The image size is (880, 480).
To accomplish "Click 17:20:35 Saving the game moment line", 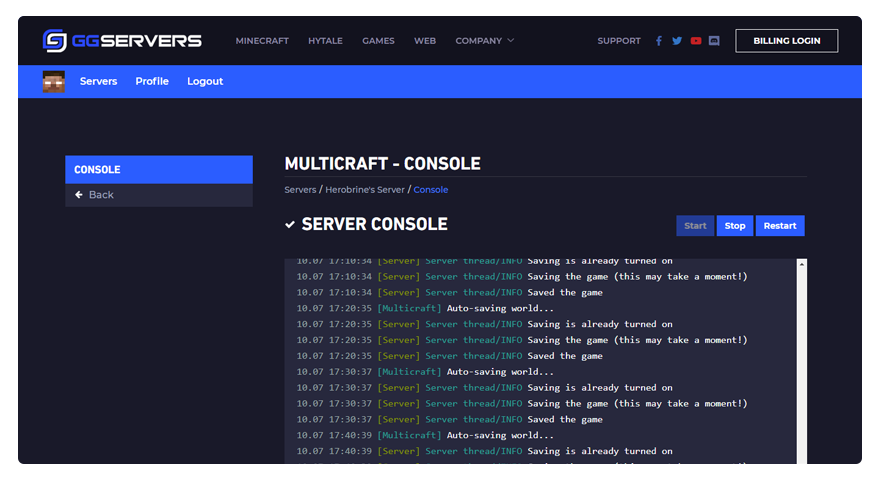I will [x=522, y=340].
